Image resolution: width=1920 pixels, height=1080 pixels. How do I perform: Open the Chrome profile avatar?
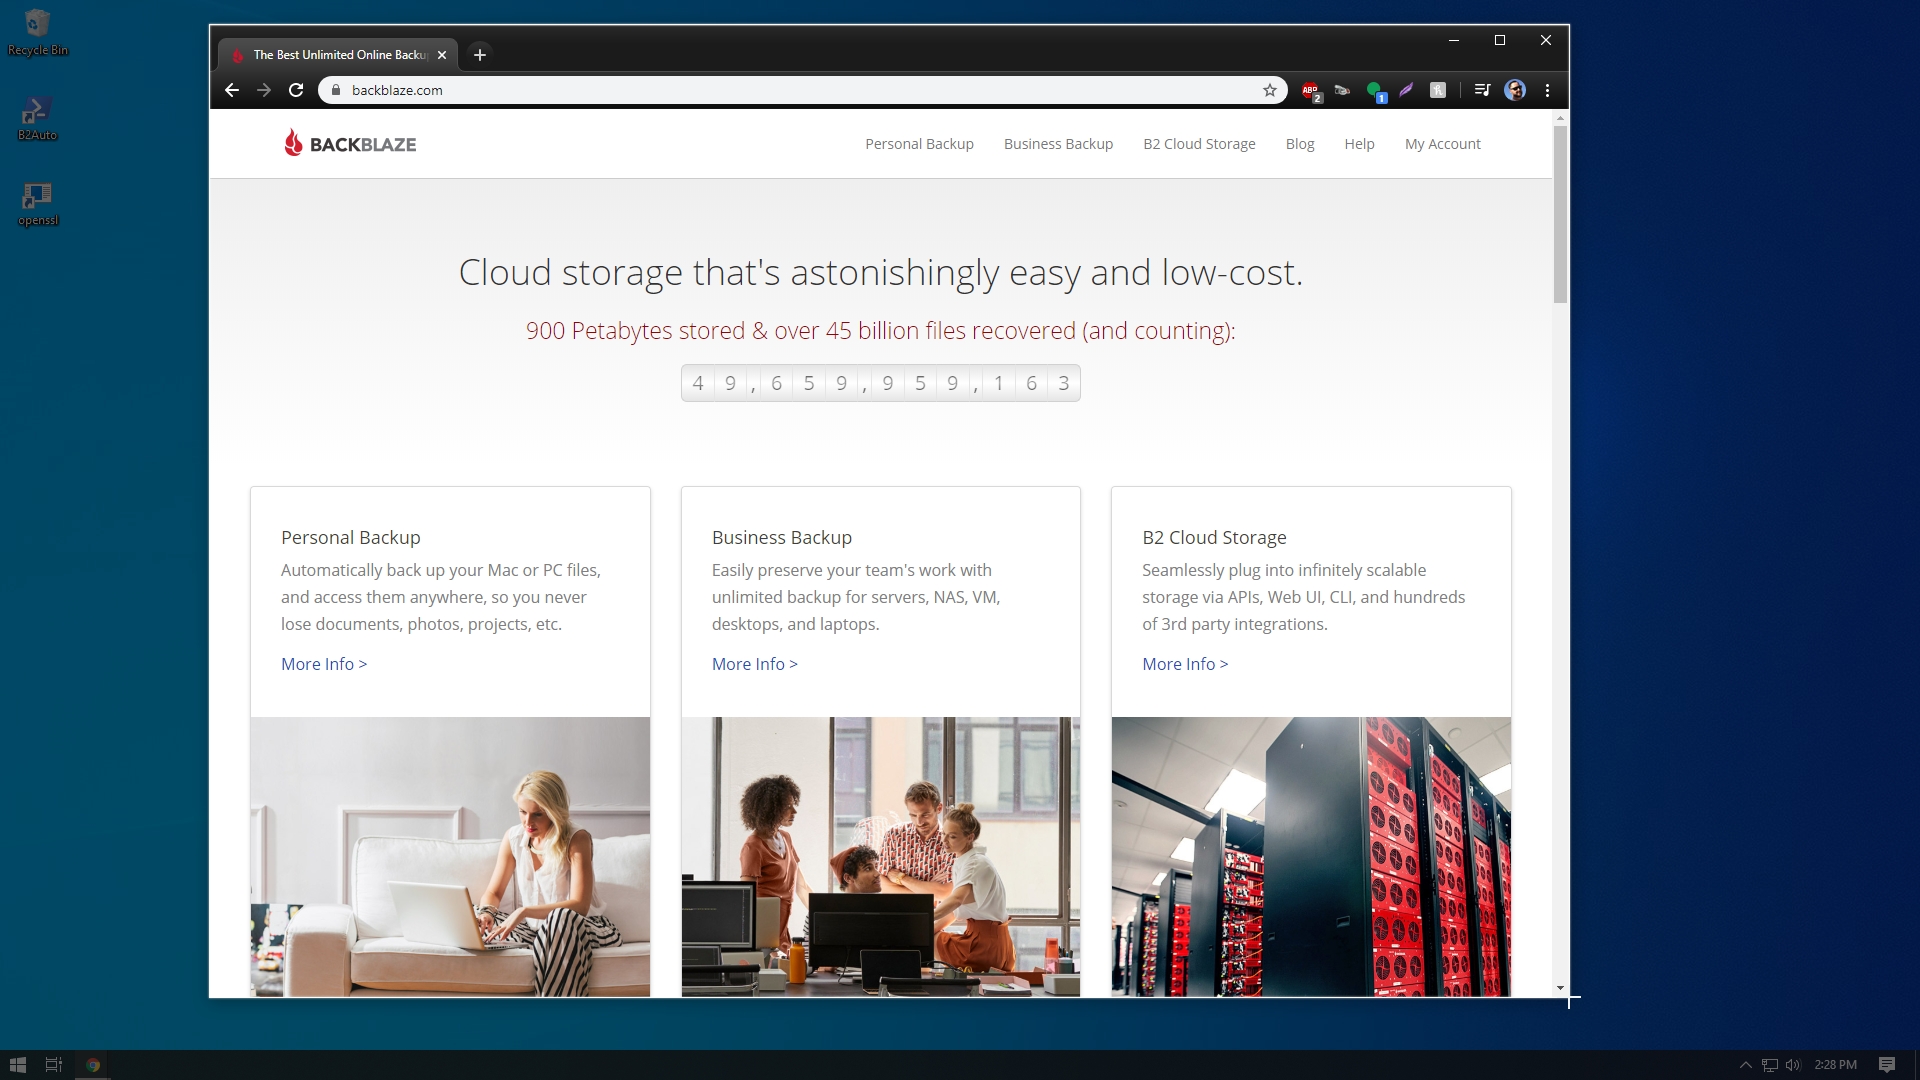point(1515,90)
